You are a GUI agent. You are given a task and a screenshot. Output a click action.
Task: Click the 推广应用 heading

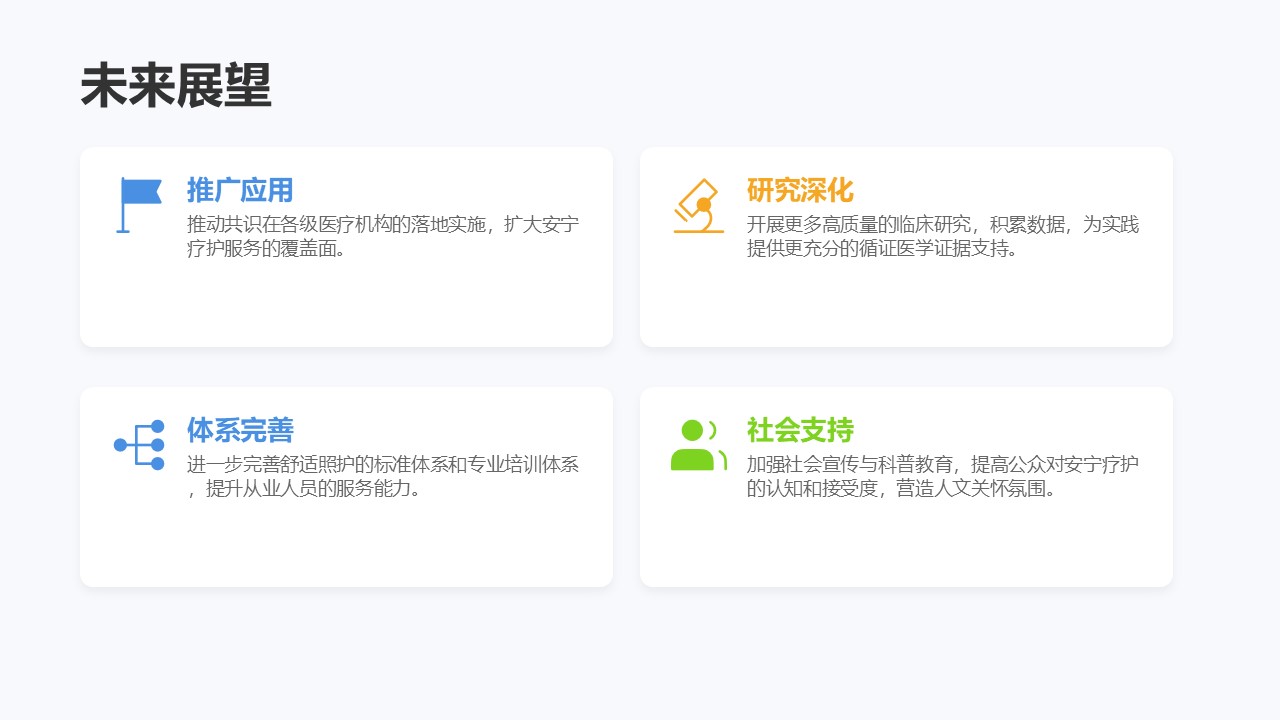point(240,190)
